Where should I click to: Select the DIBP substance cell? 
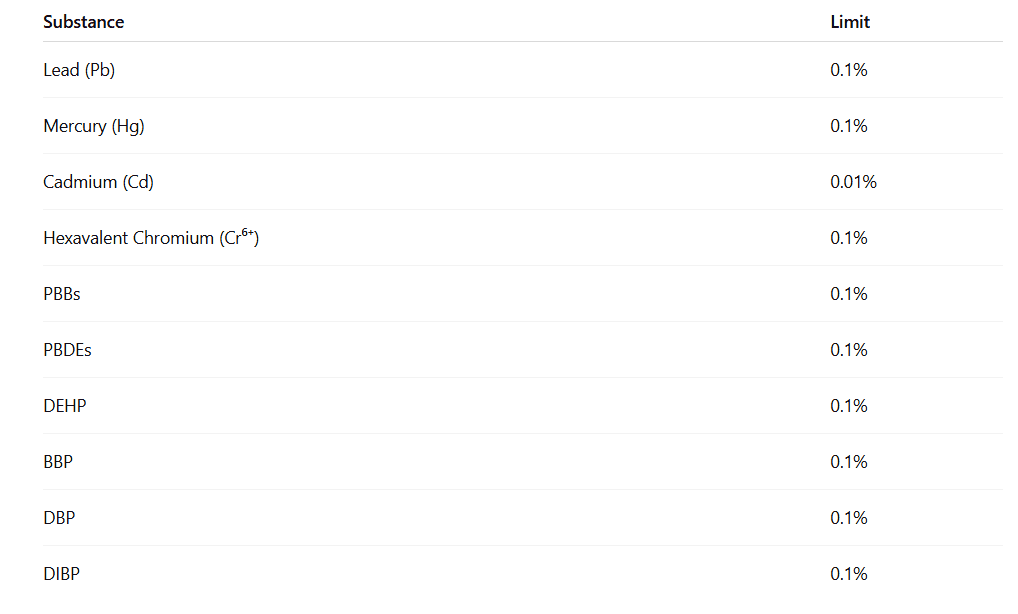click(x=61, y=574)
